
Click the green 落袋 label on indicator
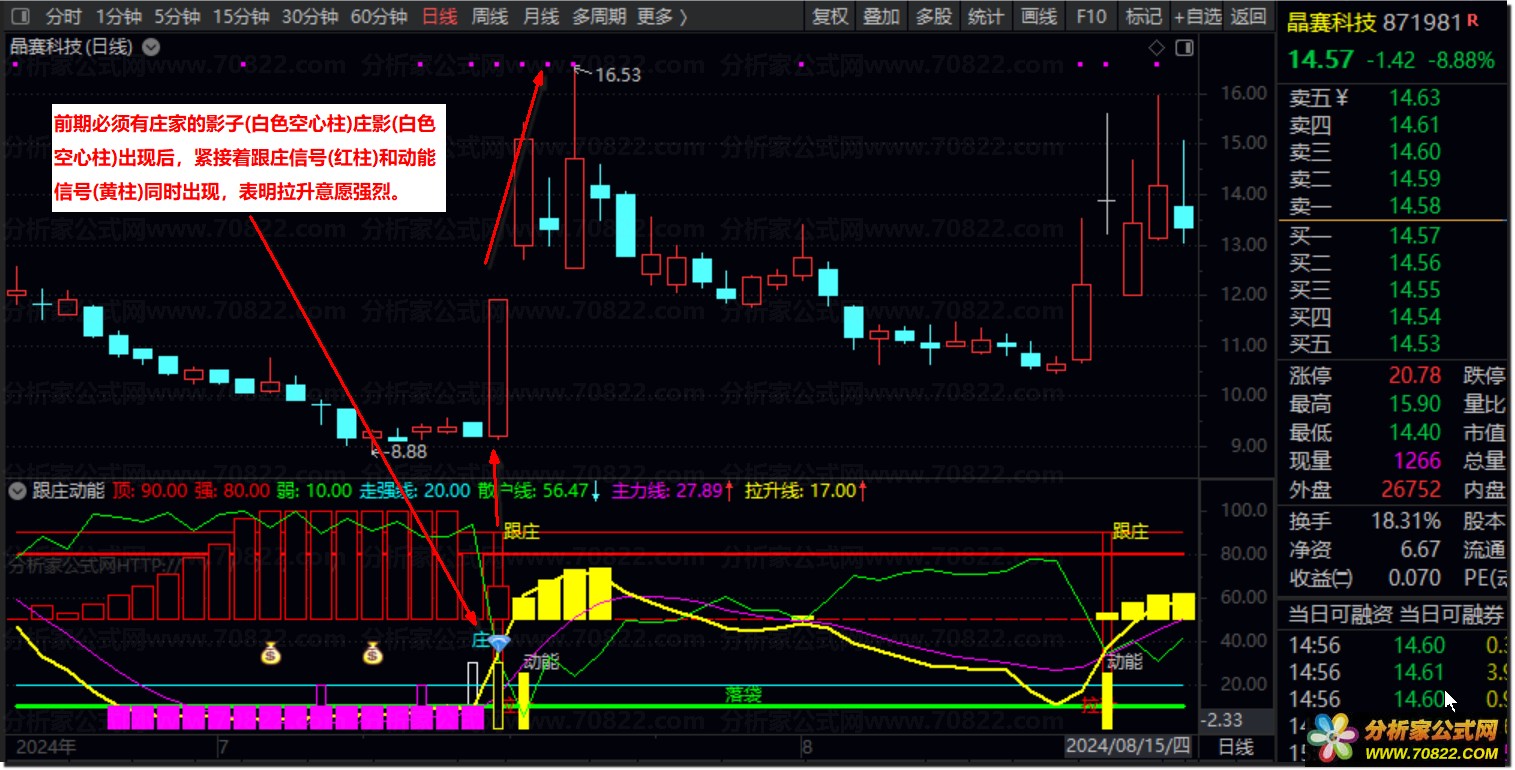click(743, 694)
